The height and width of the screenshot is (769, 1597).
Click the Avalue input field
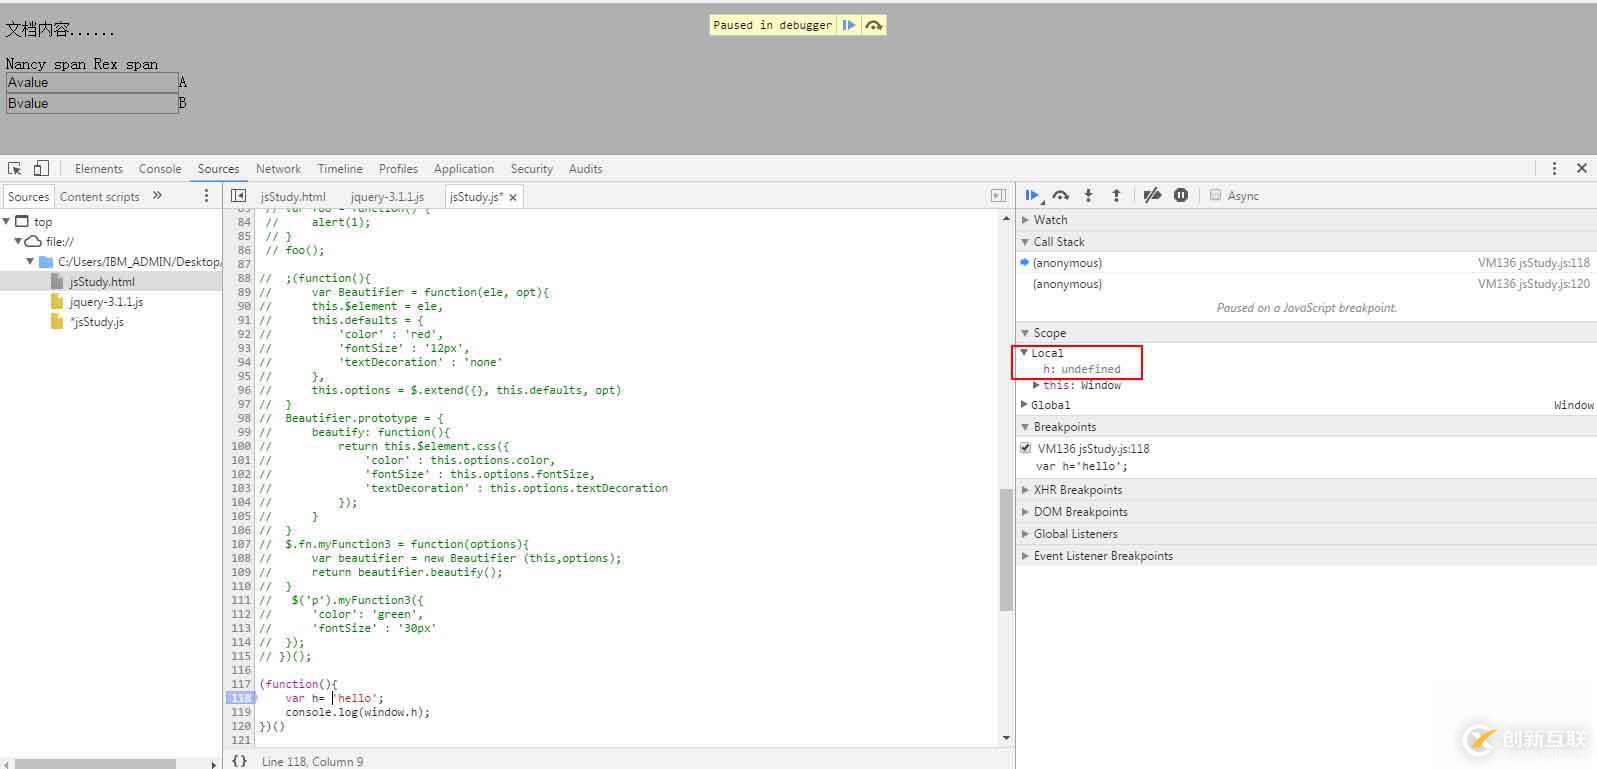[x=92, y=83]
